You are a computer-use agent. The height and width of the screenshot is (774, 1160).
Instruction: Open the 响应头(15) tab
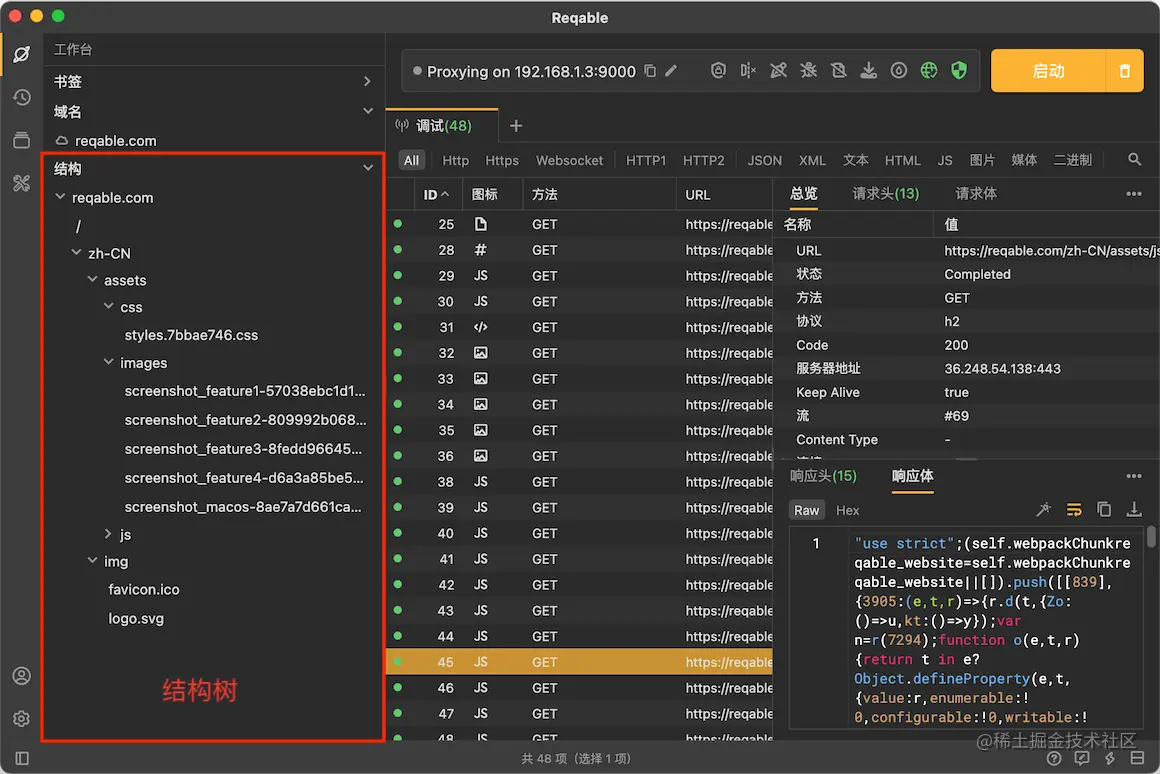click(x=823, y=476)
